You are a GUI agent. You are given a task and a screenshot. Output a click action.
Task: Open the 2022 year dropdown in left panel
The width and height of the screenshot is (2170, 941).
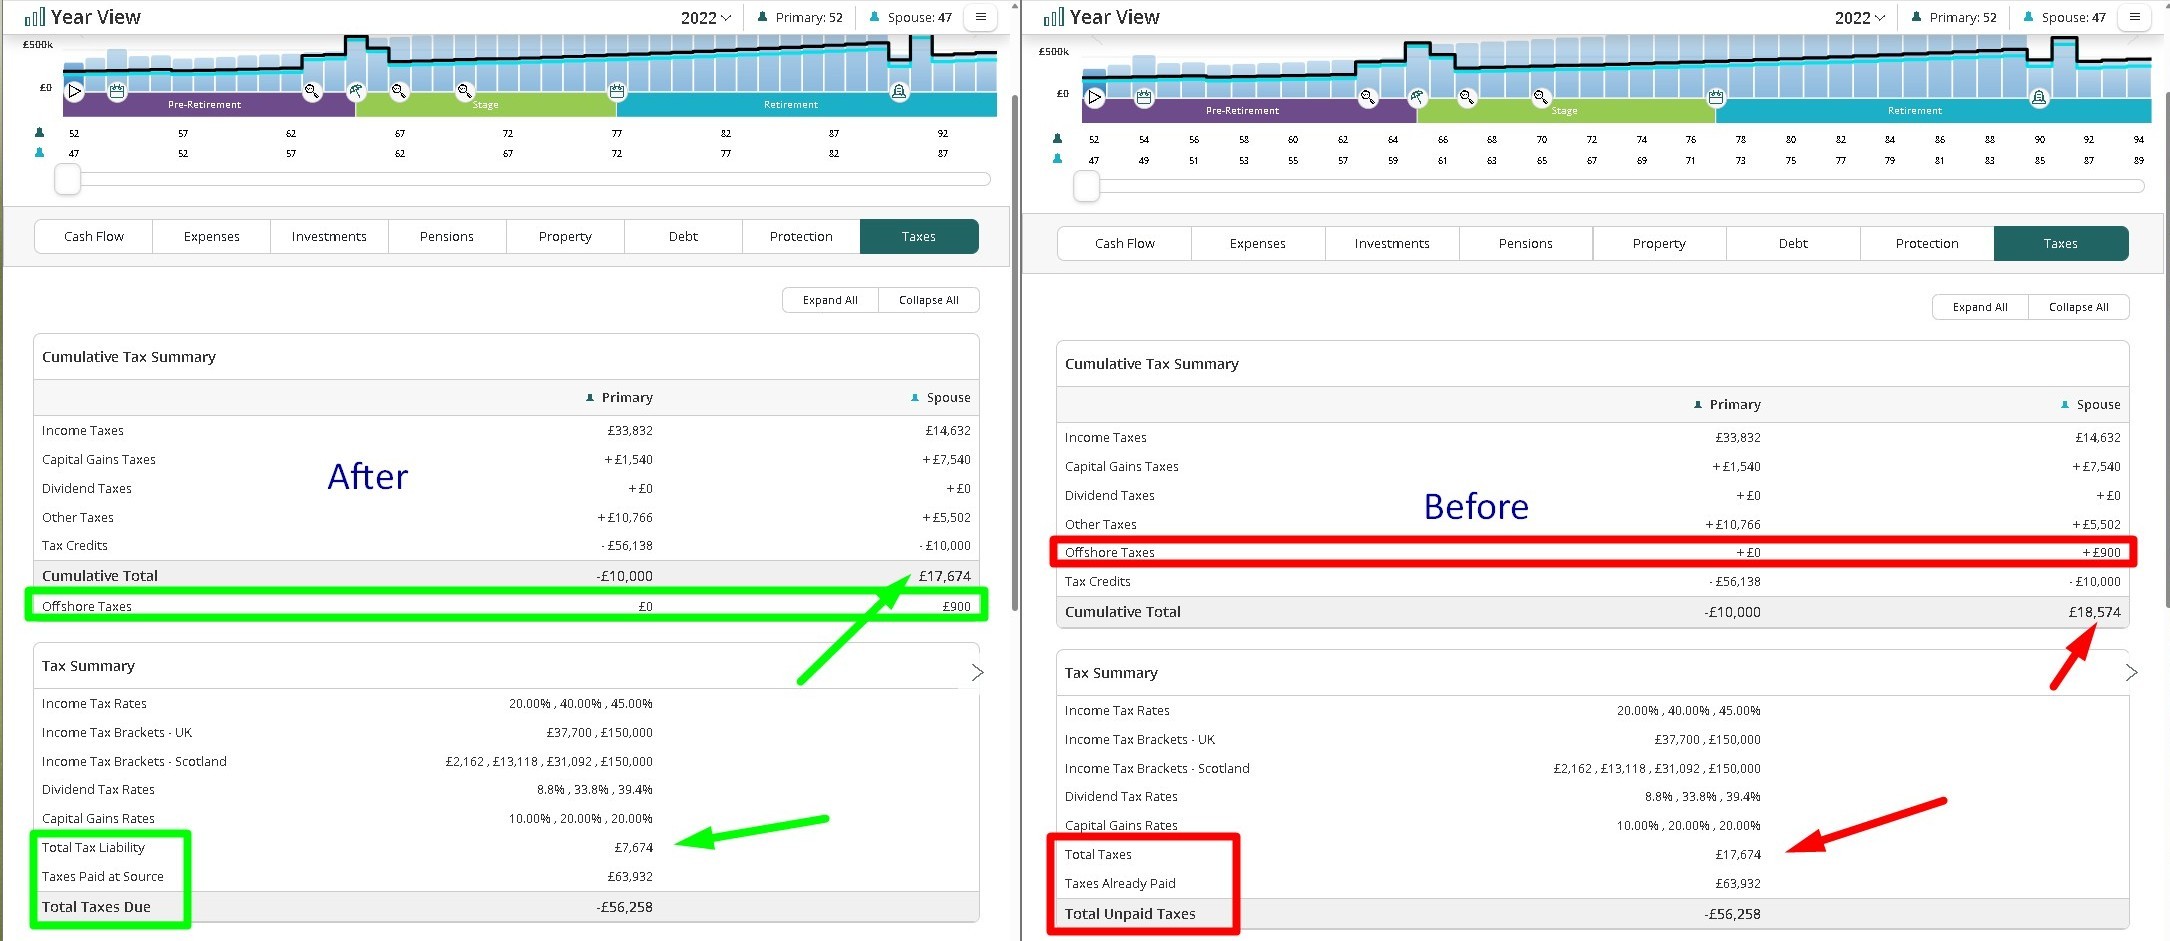tap(706, 18)
